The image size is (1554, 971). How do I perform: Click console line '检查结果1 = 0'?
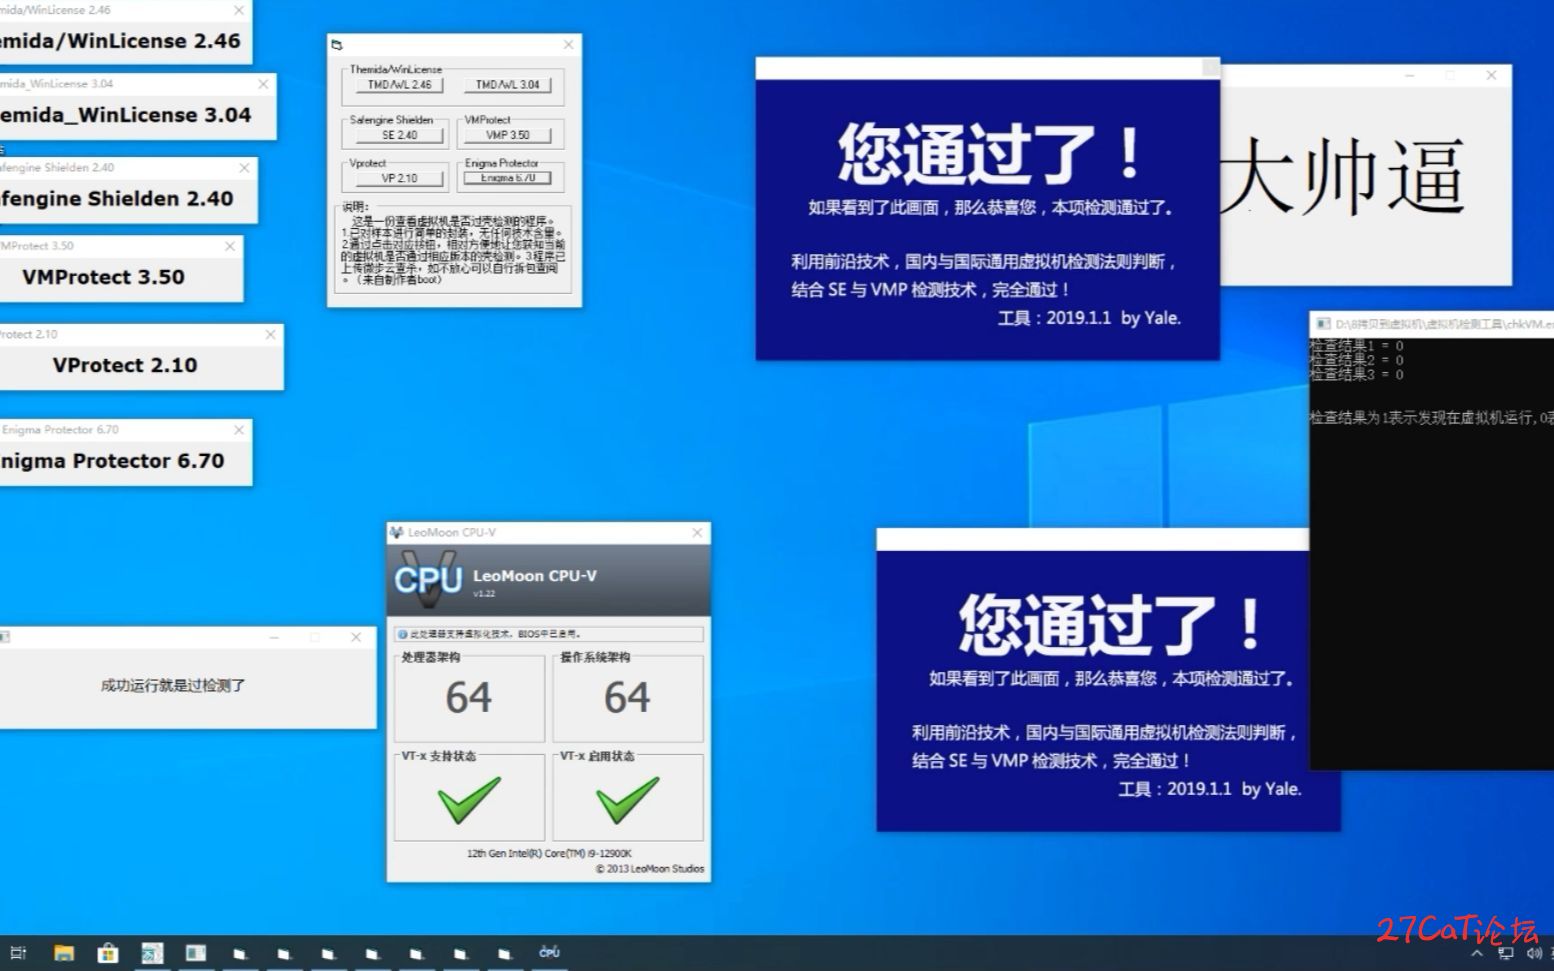(1356, 346)
